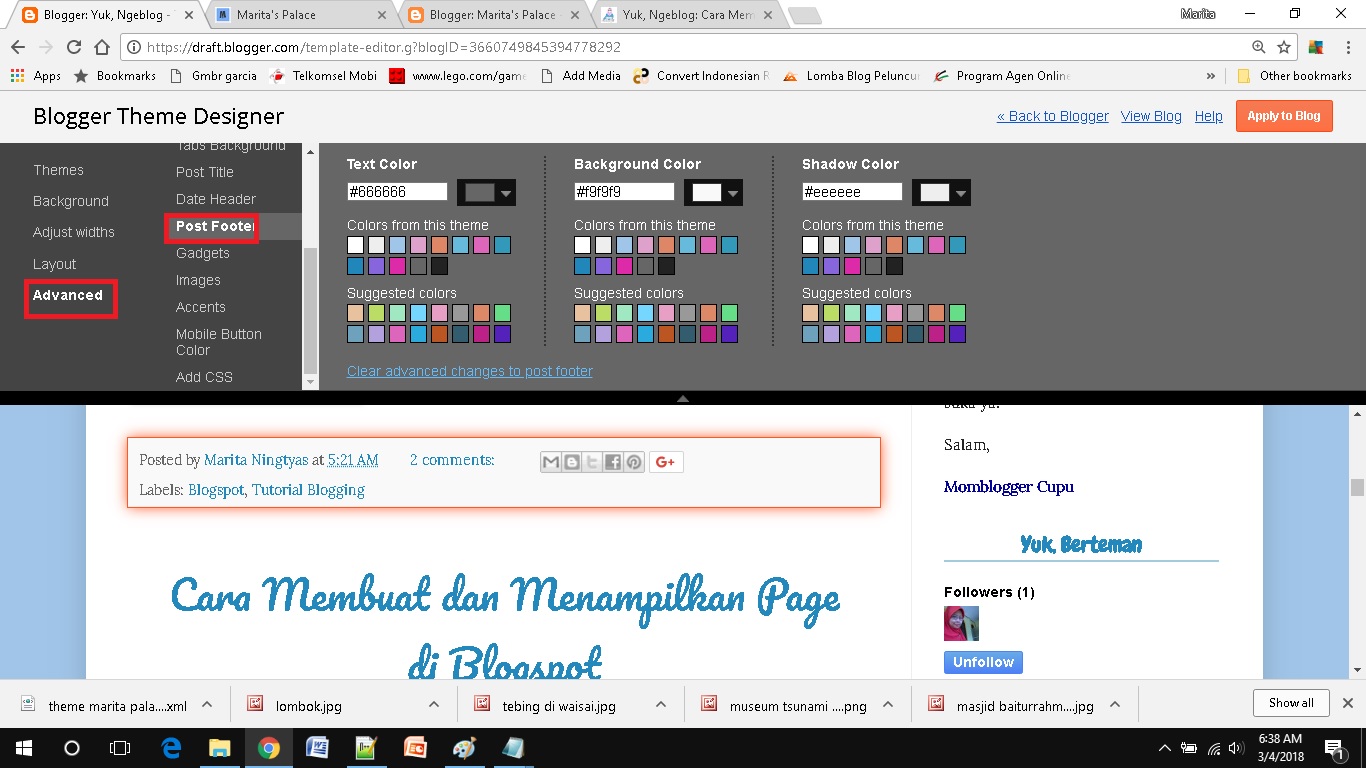This screenshot has height=768, width=1366.
Task: Expand options for museum tsunami png download
Action: (x=888, y=704)
